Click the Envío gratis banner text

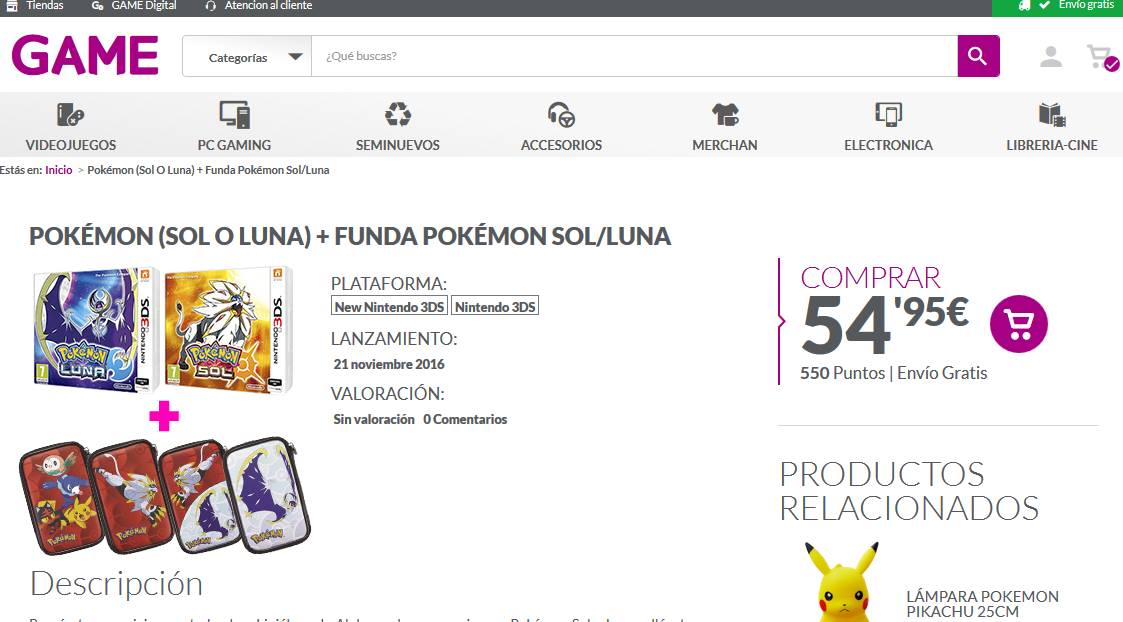[1086, 5]
